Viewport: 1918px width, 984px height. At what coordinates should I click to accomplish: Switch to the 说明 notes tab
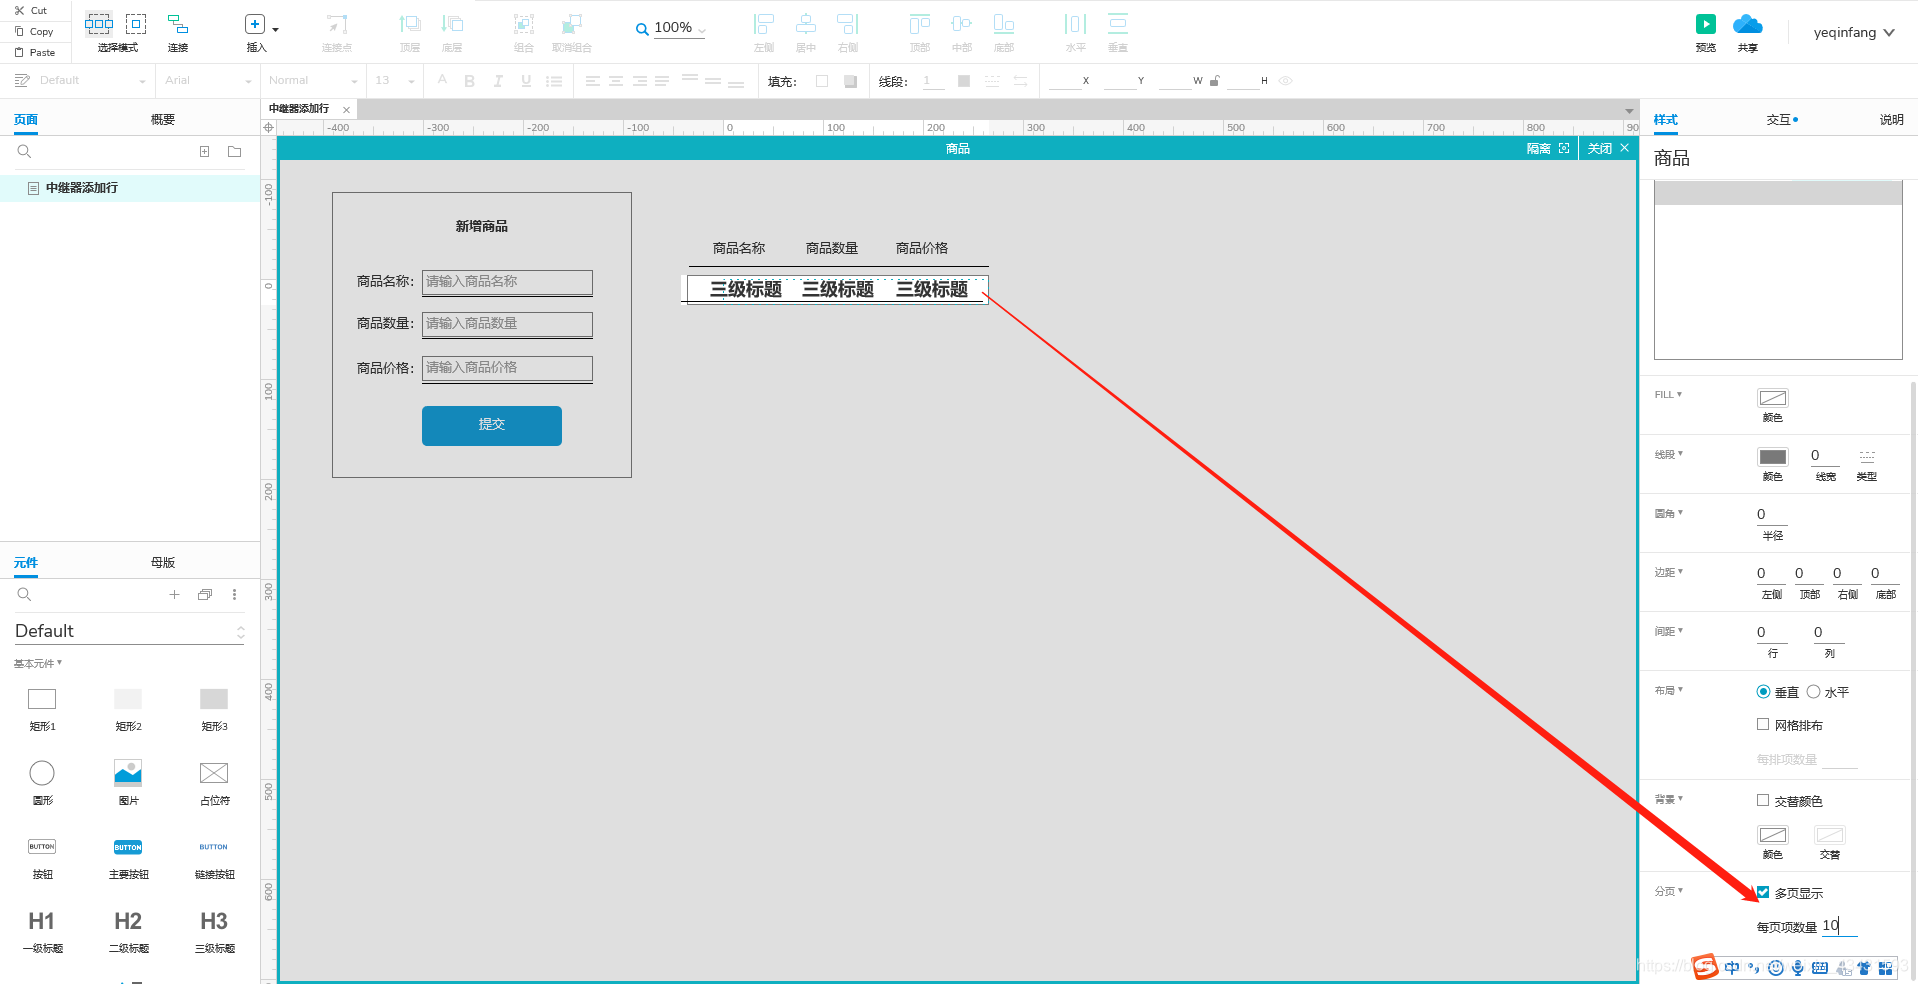tap(1891, 120)
